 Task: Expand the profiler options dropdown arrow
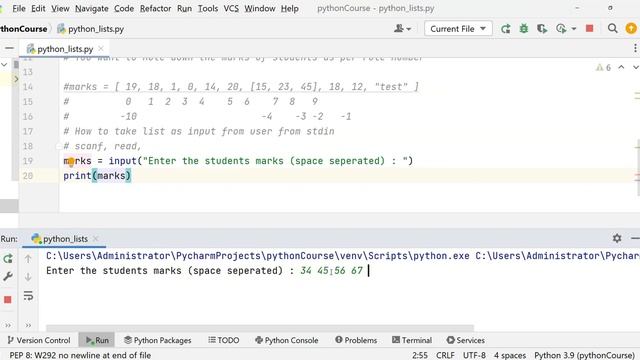pos(573,29)
